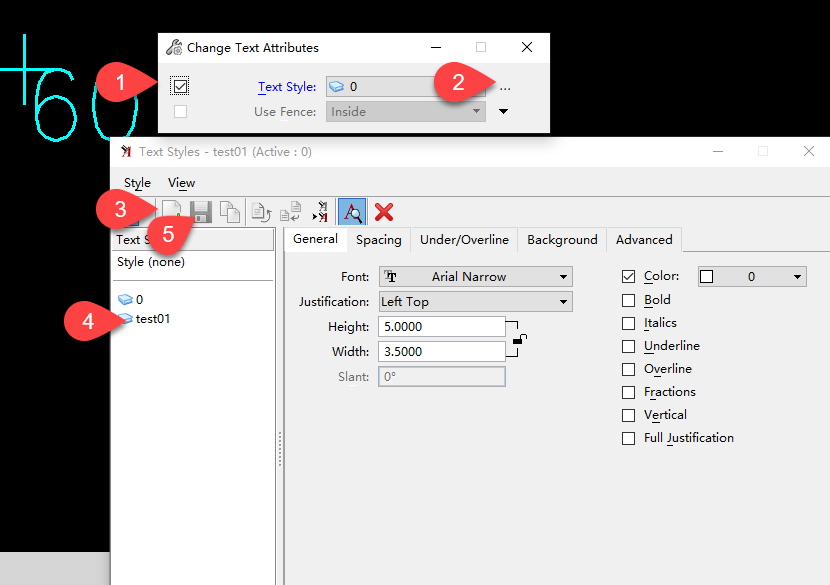Click the ellipsis button next to Text Style
The width and height of the screenshot is (830, 585).
[x=505, y=88]
